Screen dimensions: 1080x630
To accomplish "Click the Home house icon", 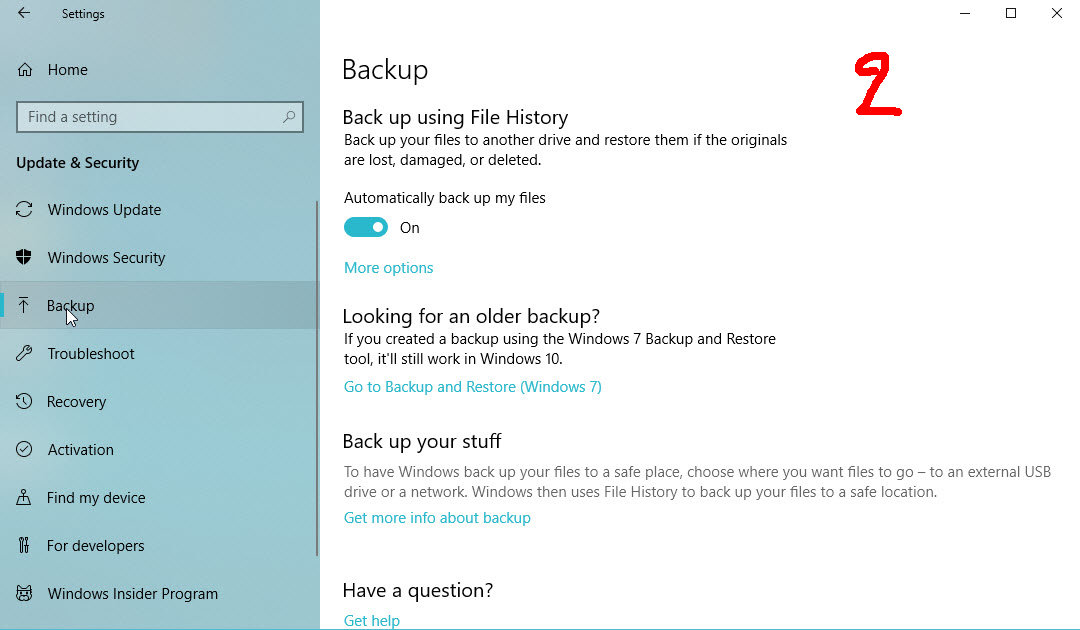I will point(25,70).
